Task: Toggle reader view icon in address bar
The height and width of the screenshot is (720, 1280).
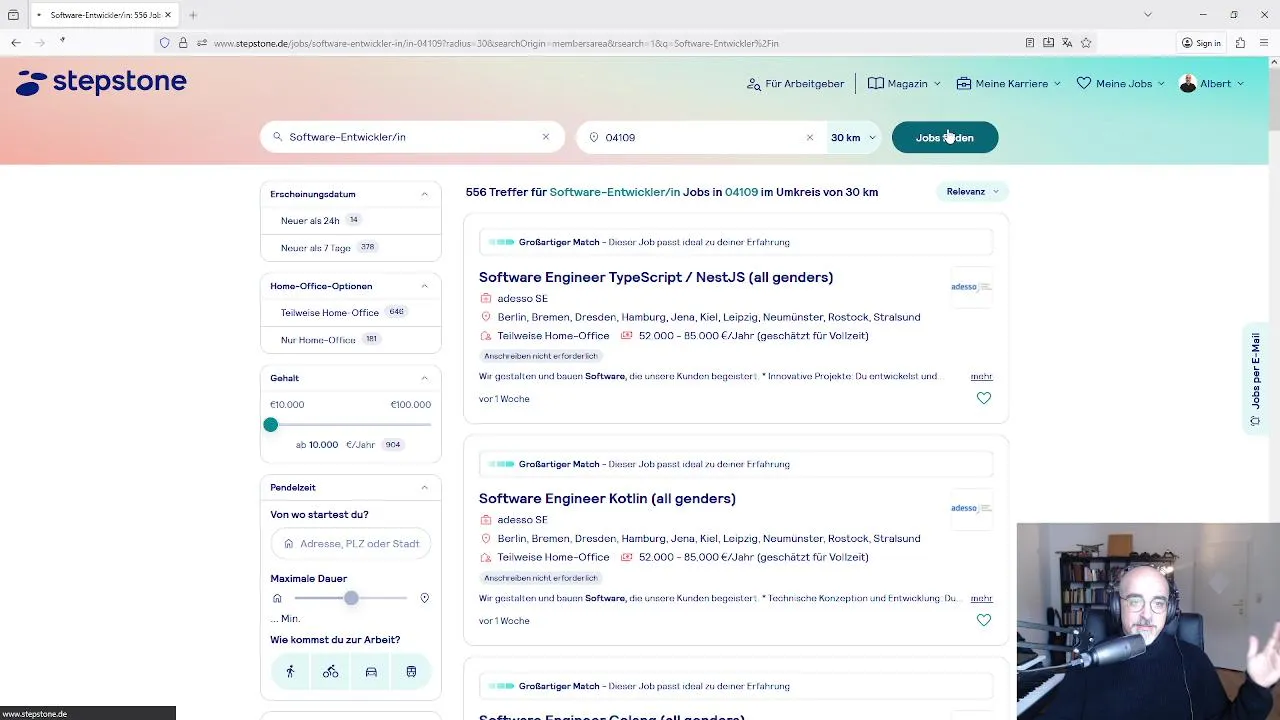Action: pos(1030,43)
